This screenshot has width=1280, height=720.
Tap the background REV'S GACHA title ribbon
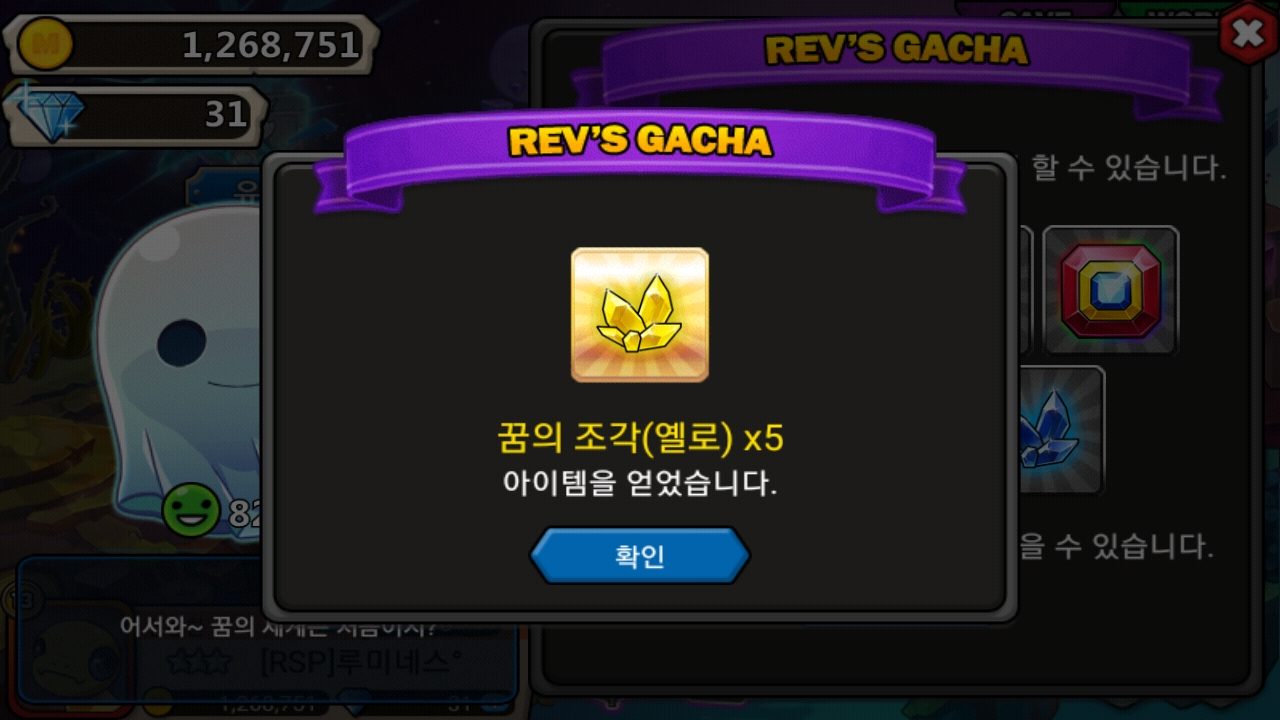(x=896, y=49)
